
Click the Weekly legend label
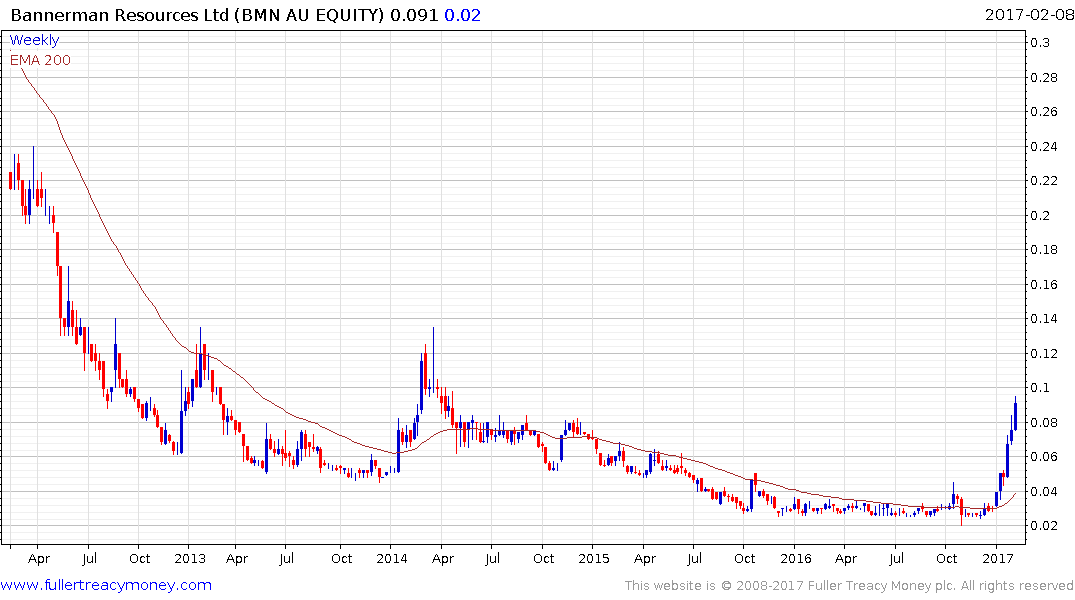(x=34, y=40)
